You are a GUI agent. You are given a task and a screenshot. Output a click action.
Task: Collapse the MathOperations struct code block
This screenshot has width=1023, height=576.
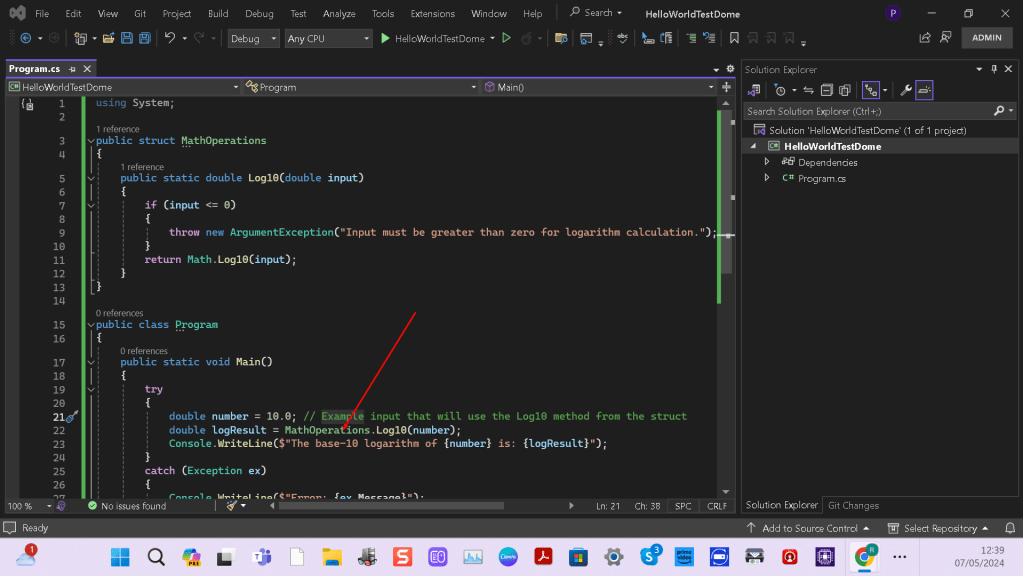click(91, 141)
